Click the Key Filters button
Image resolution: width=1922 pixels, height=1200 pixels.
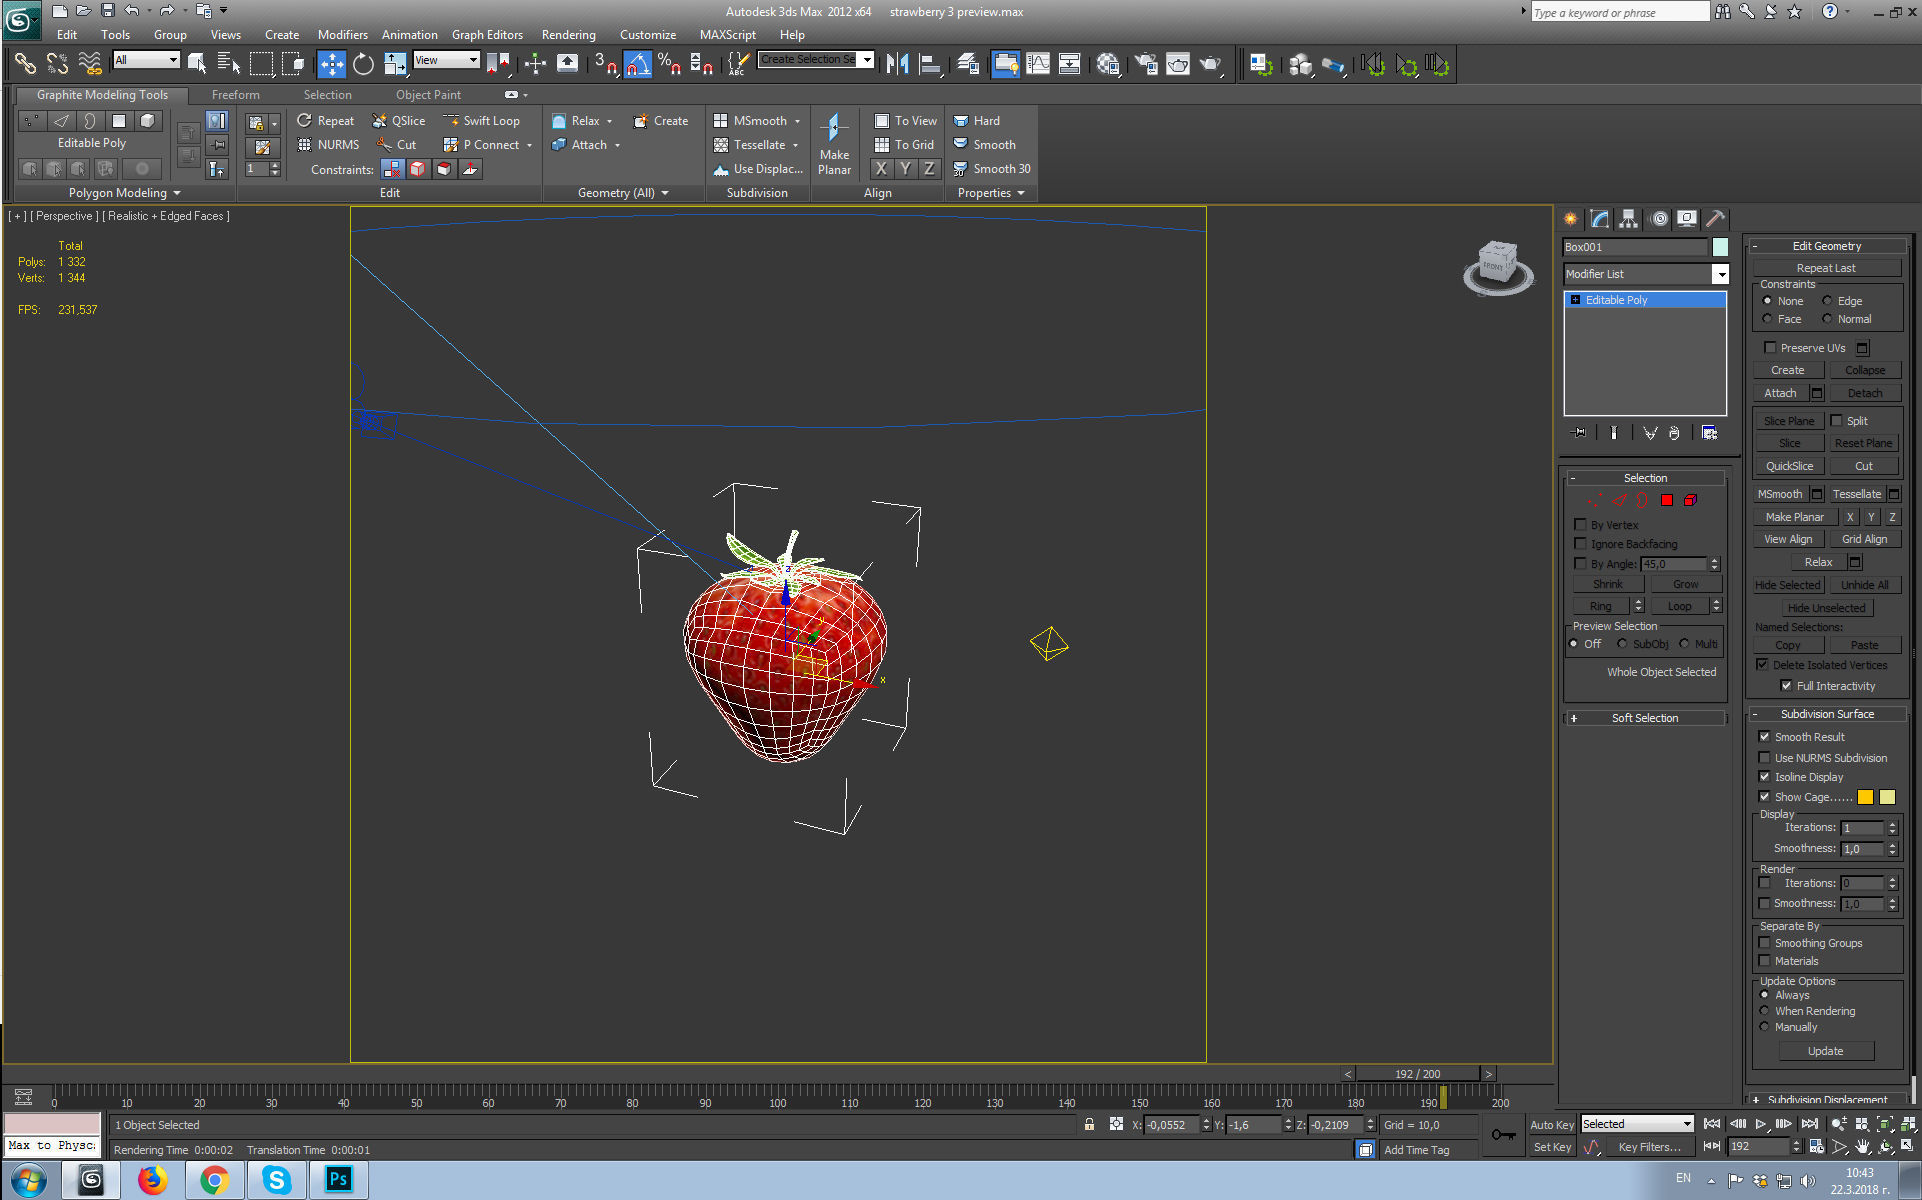1649,1147
